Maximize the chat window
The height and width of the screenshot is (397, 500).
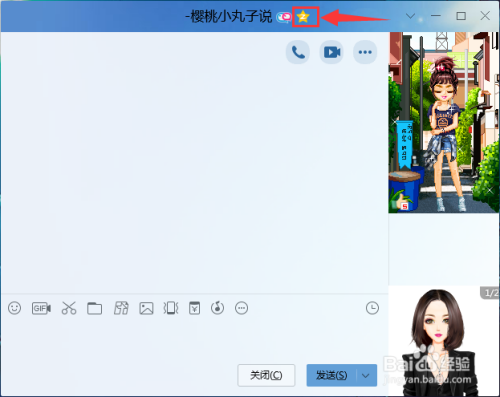(x=461, y=16)
